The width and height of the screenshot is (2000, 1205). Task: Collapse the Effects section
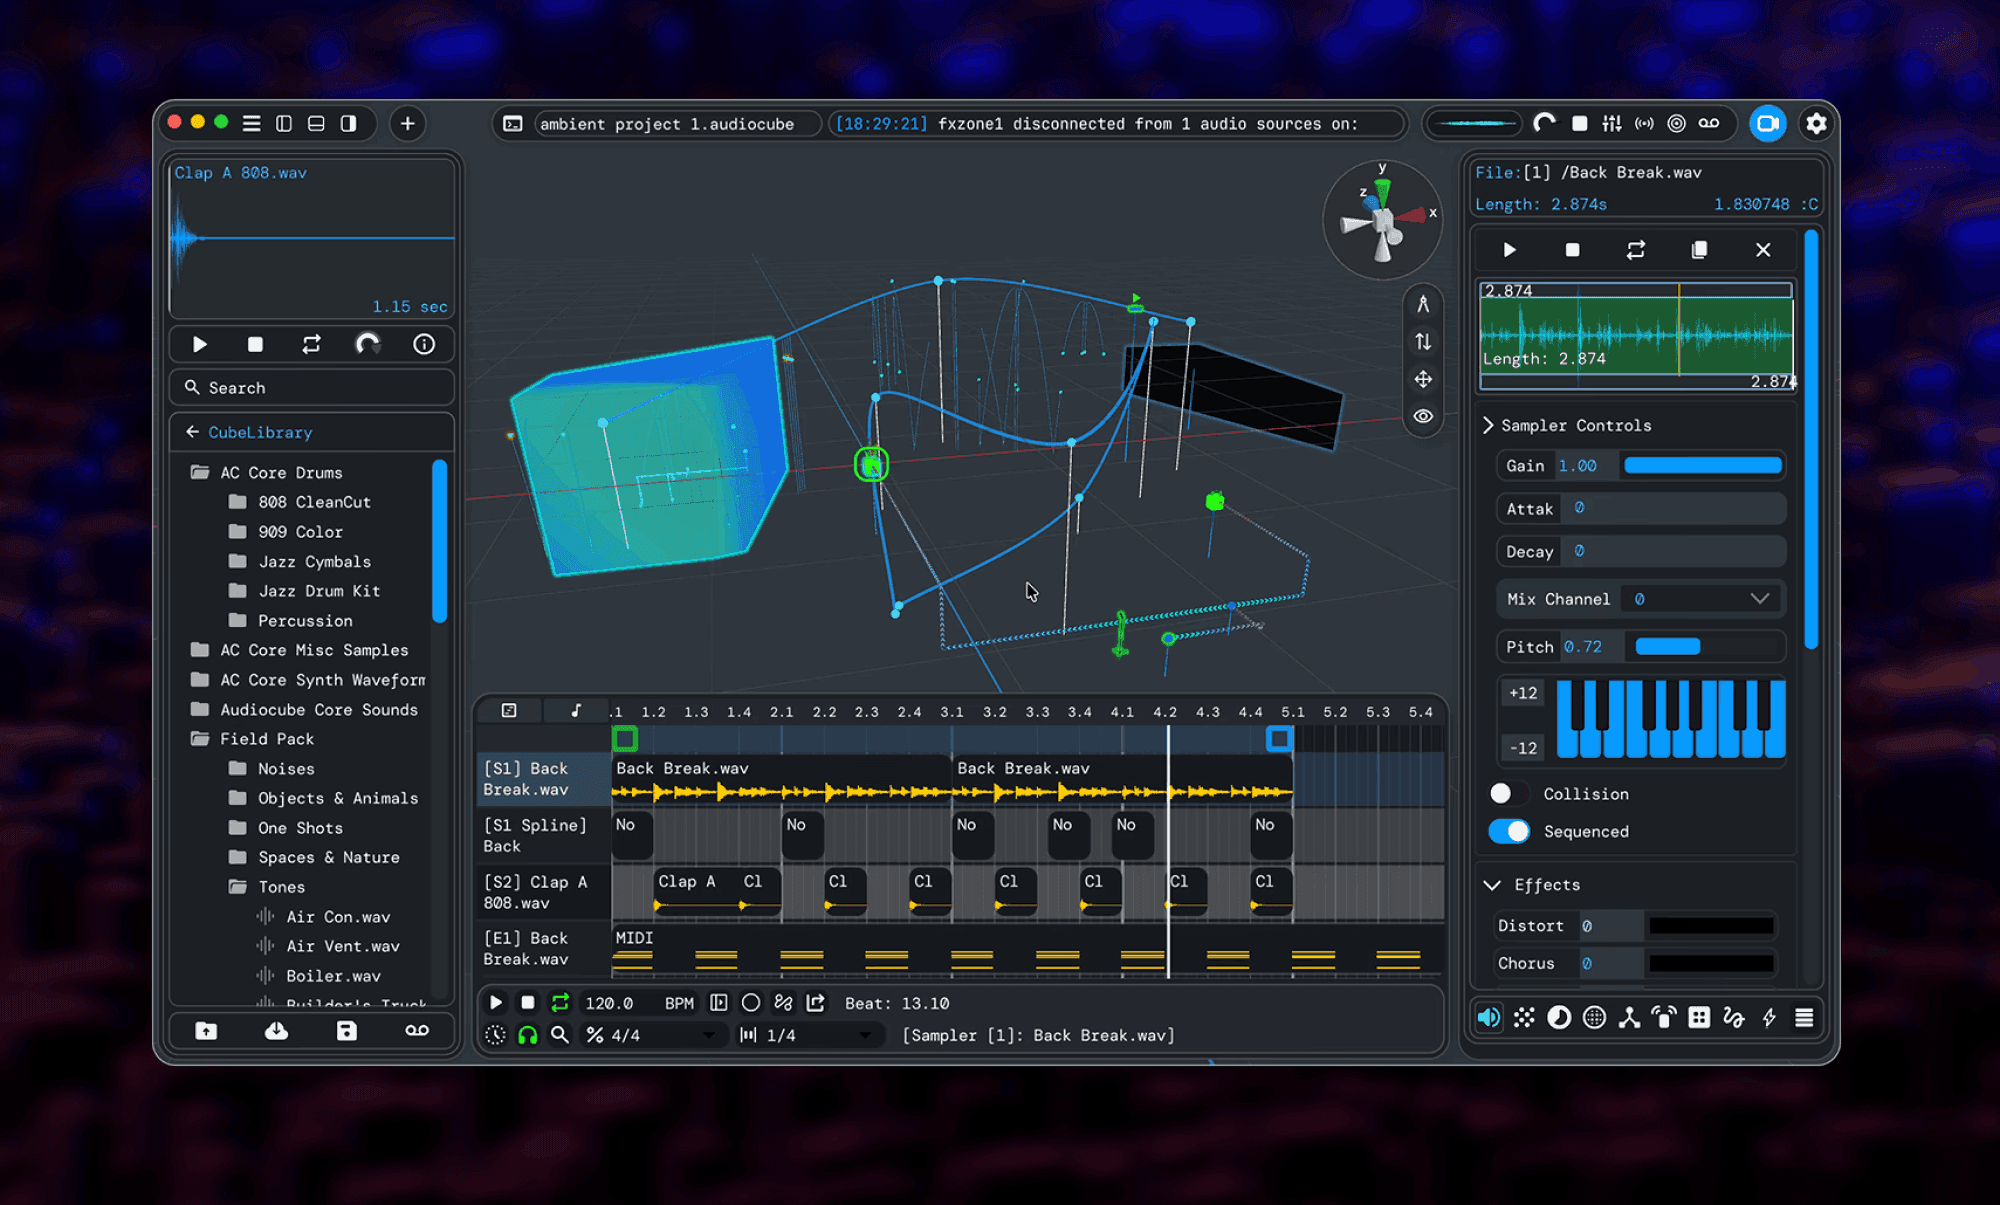[x=1492, y=884]
